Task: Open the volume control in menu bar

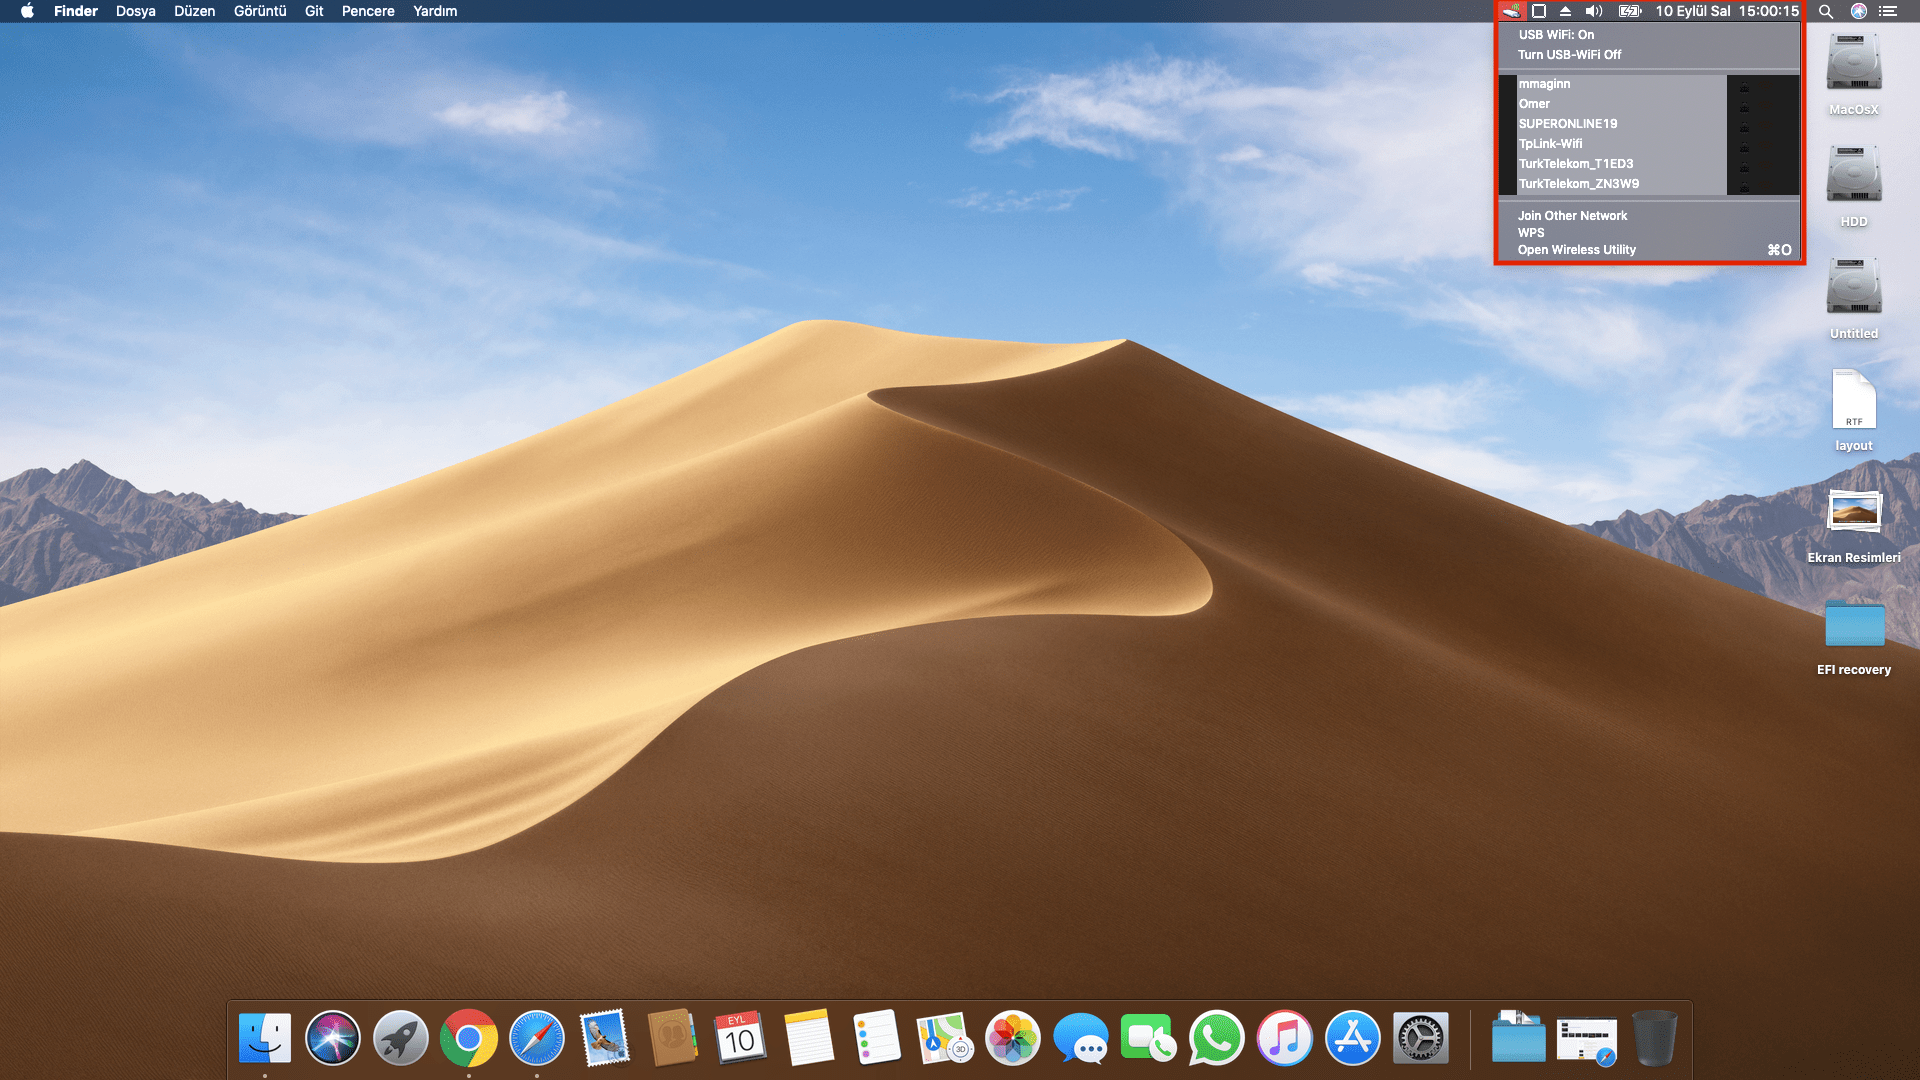Action: [1594, 11]
